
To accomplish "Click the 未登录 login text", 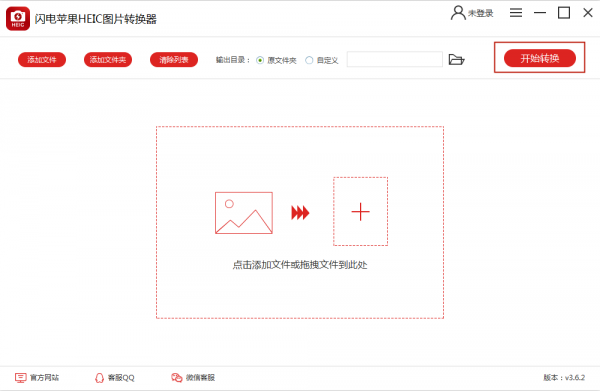I will coord(481,13).
